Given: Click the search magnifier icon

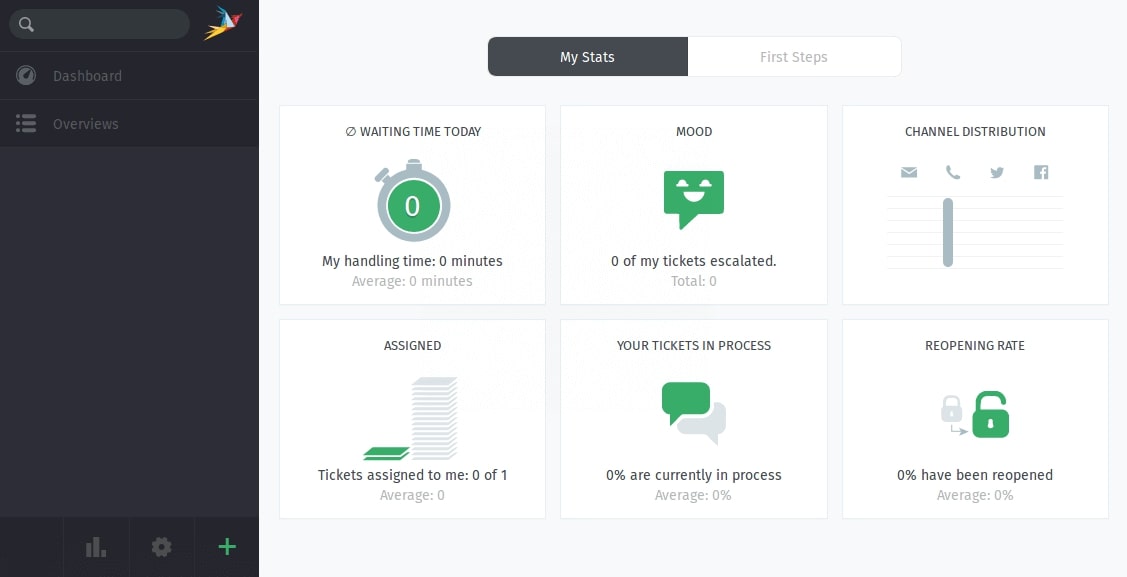Looking at the screenshot, I should (x=26, y=23).
